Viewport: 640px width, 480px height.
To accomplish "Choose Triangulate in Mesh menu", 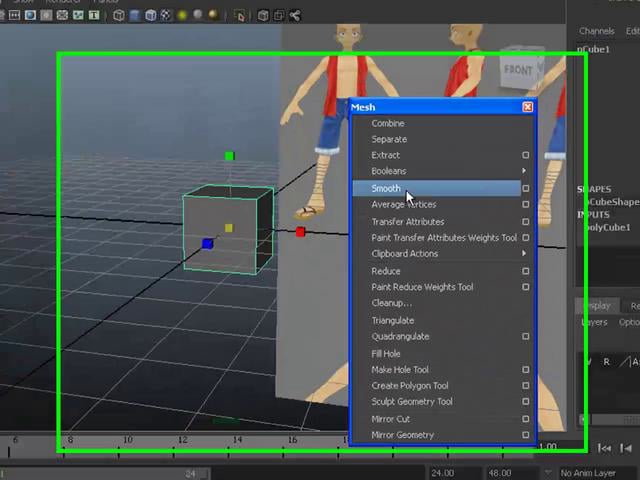I will [x=393, y=320].
